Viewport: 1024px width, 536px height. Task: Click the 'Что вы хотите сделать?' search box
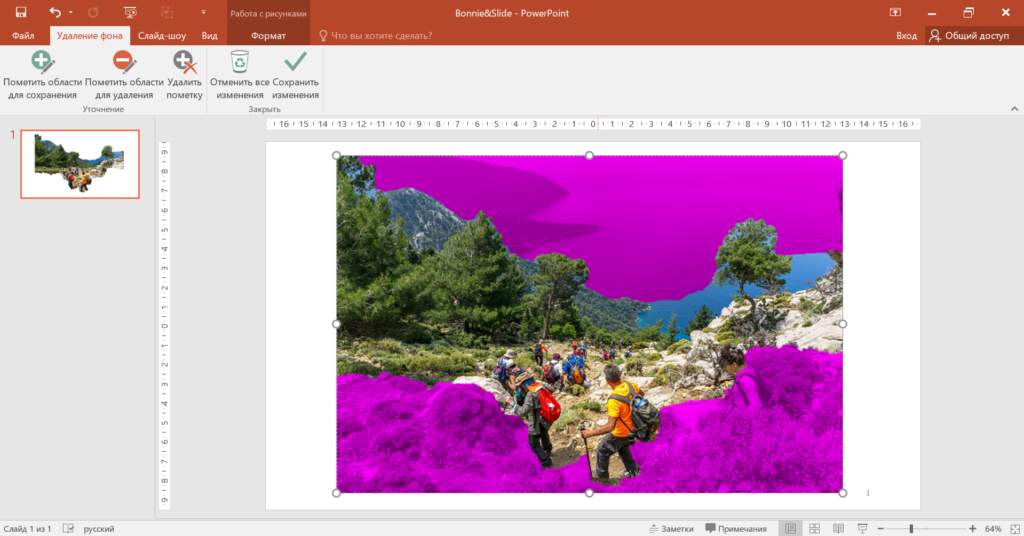376,36
